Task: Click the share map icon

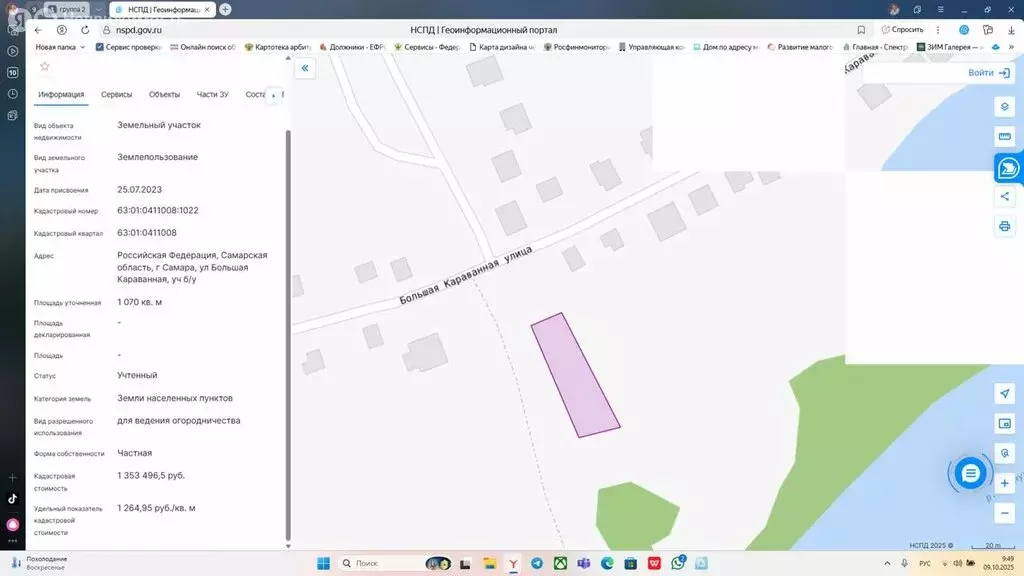Action: [x=1005, y=196]
